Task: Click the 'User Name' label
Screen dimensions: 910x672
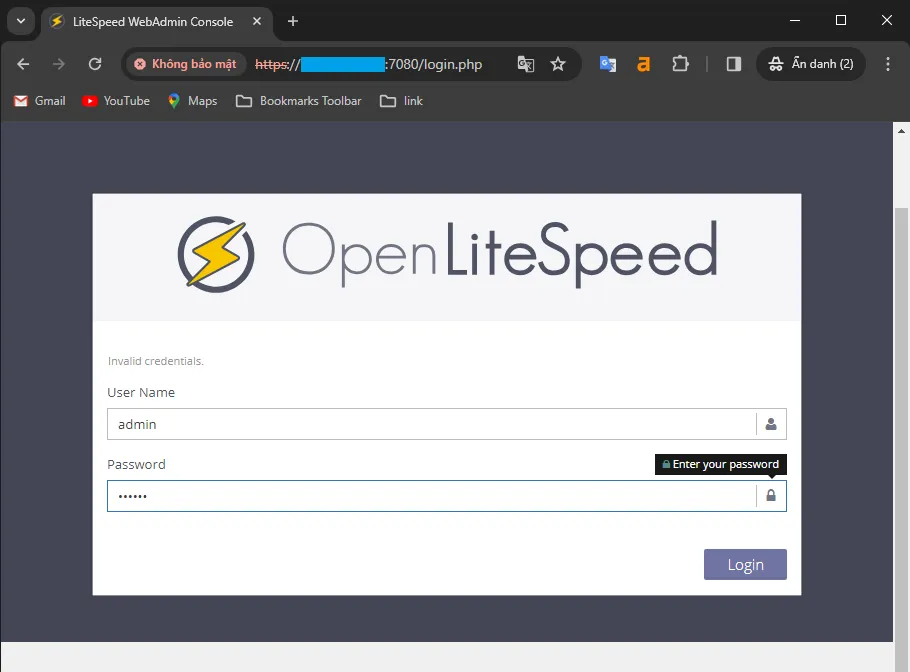Action: click(141, 393)
